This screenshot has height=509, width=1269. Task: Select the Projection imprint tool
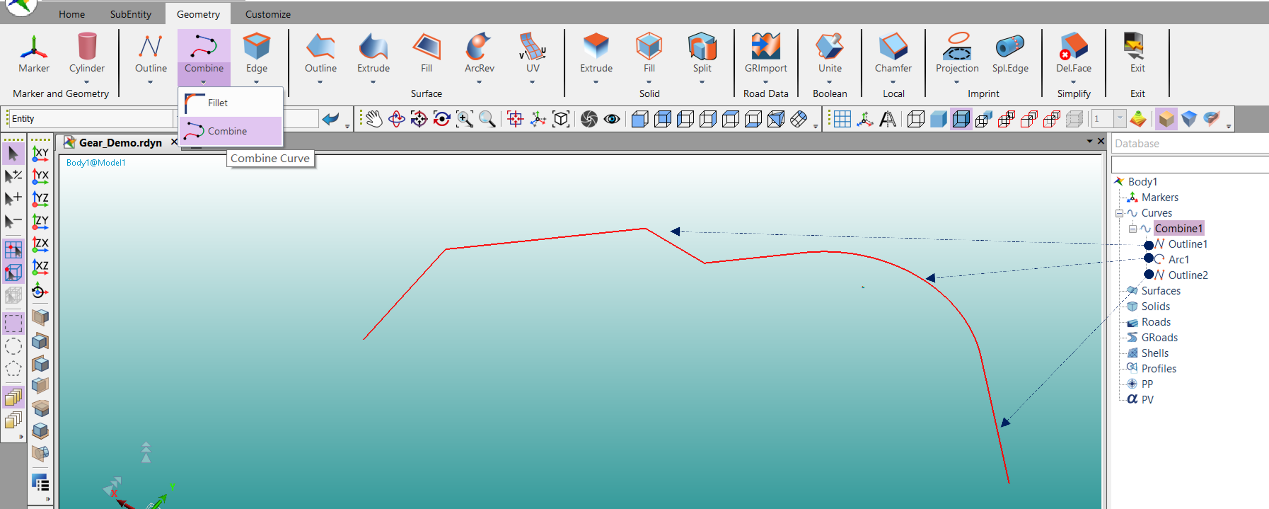[957, 53]
